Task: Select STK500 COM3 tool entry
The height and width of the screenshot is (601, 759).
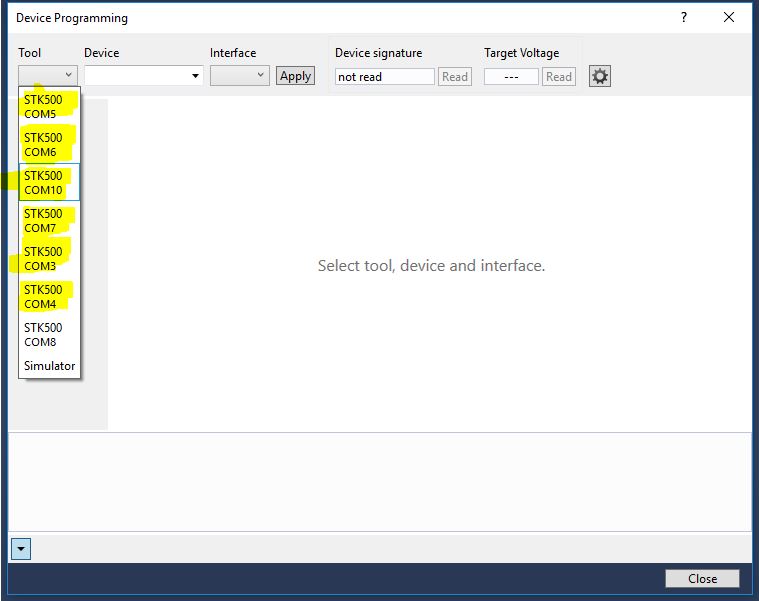Action: [x=49, y=258]
